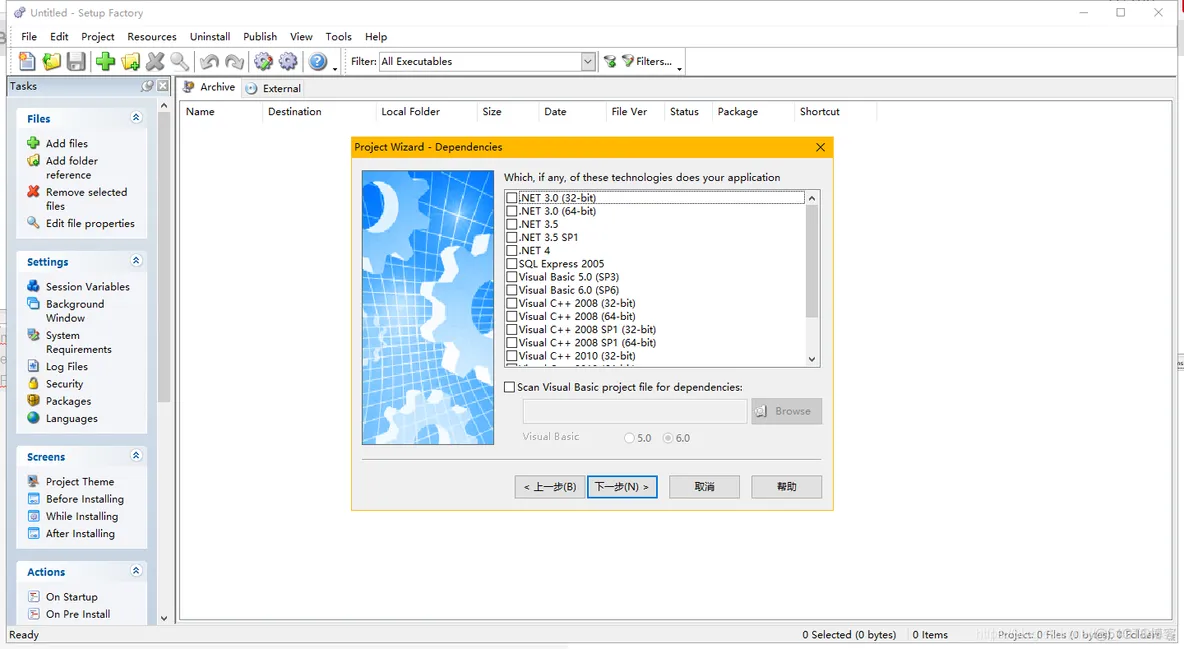Click Edit file properties task
This screenshot has width=1184, height=649.
90,224
